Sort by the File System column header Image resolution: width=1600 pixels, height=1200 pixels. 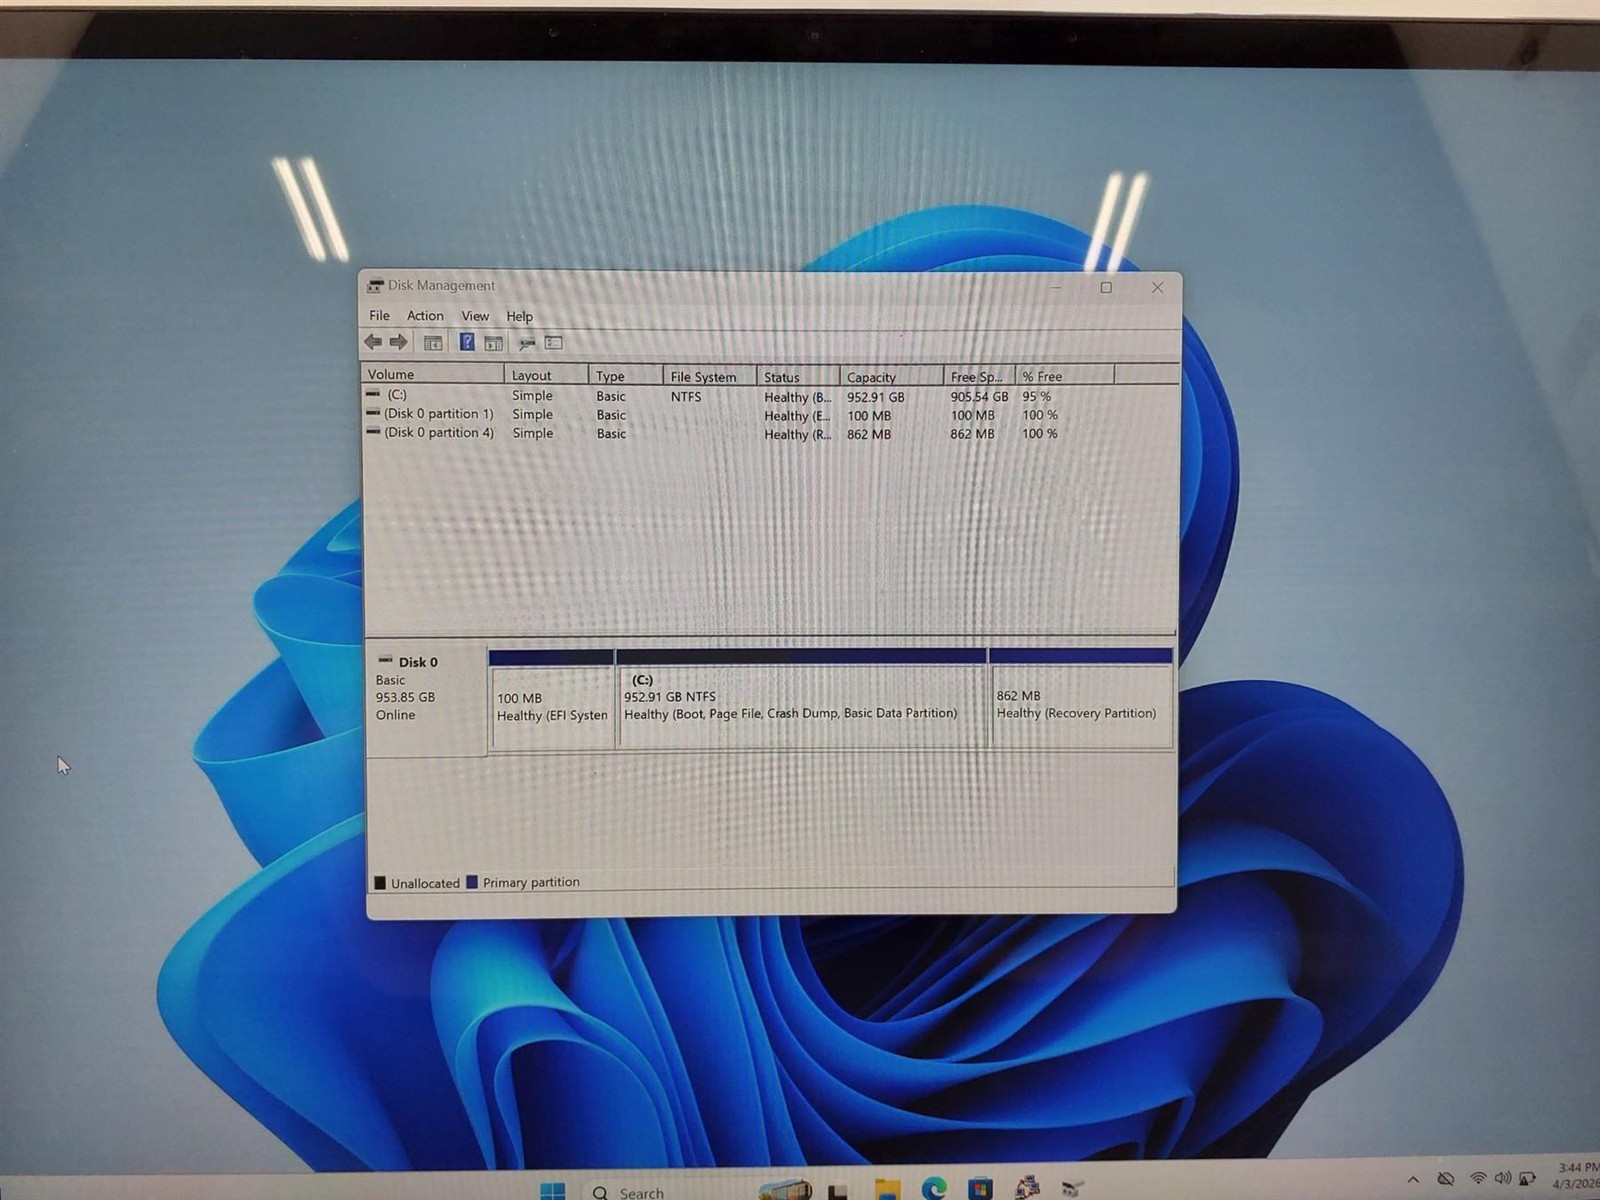tap(709, 377)
